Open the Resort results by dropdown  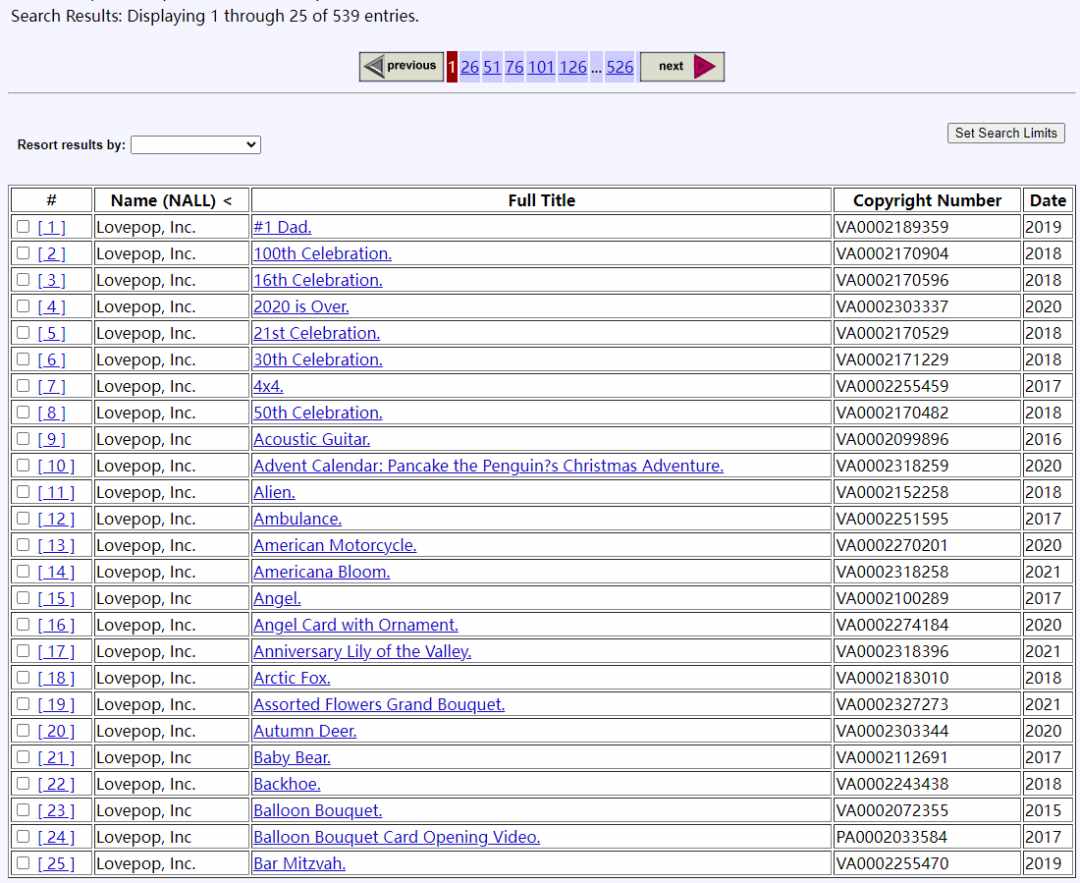click(196, 145)
